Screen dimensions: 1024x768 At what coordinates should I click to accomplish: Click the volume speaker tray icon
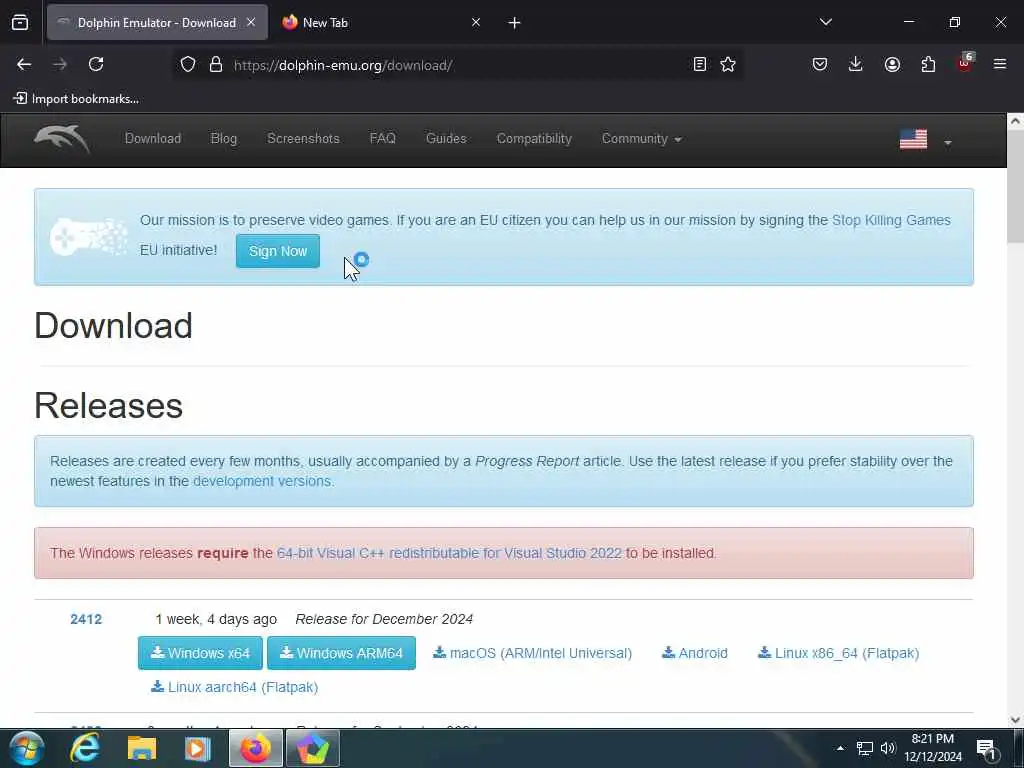(x=888, y=748)
